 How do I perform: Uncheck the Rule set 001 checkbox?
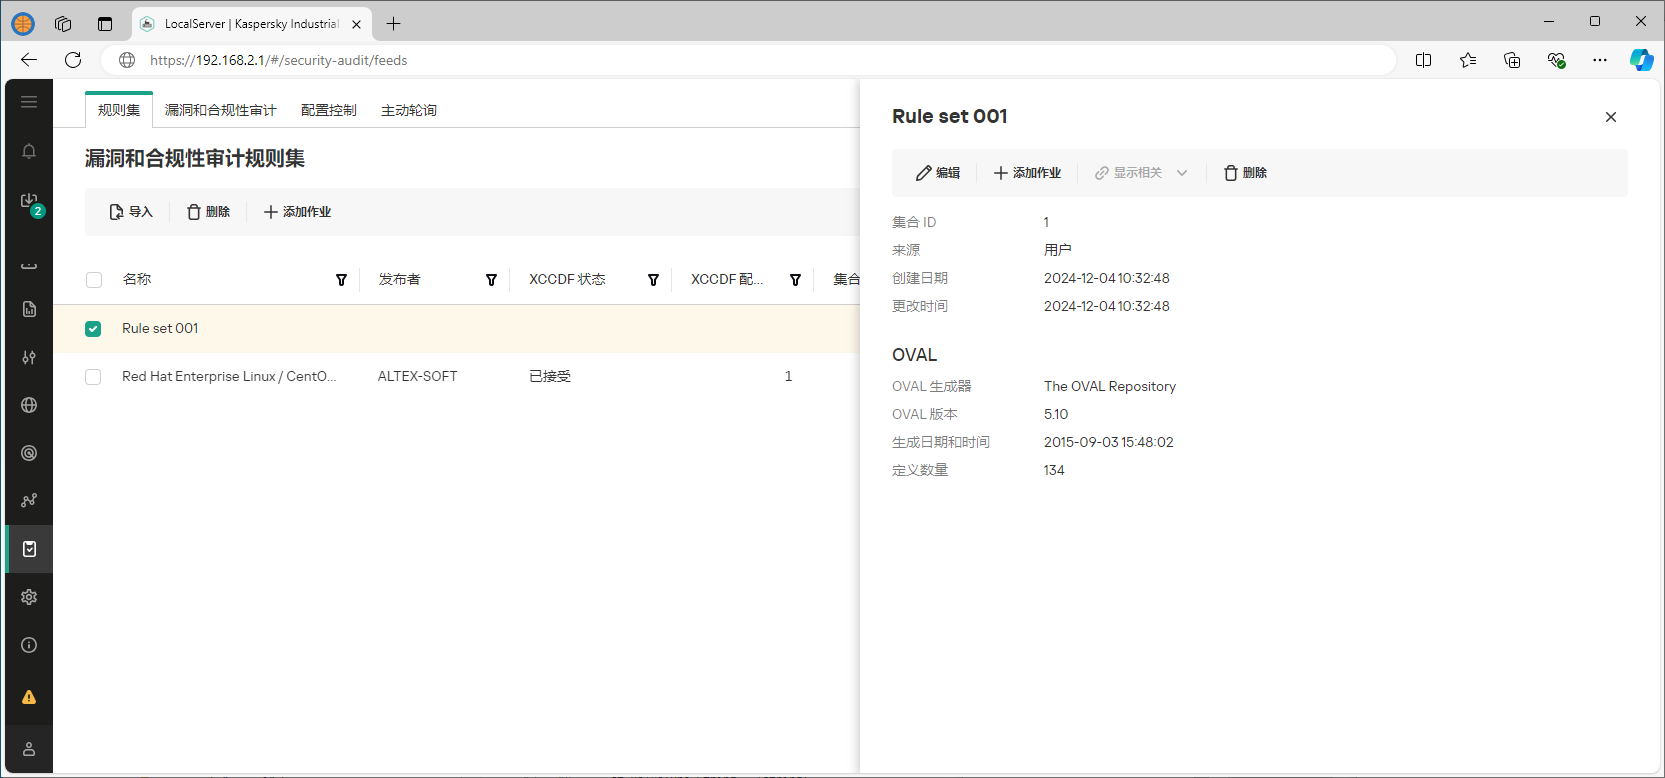tap(93, 329)
